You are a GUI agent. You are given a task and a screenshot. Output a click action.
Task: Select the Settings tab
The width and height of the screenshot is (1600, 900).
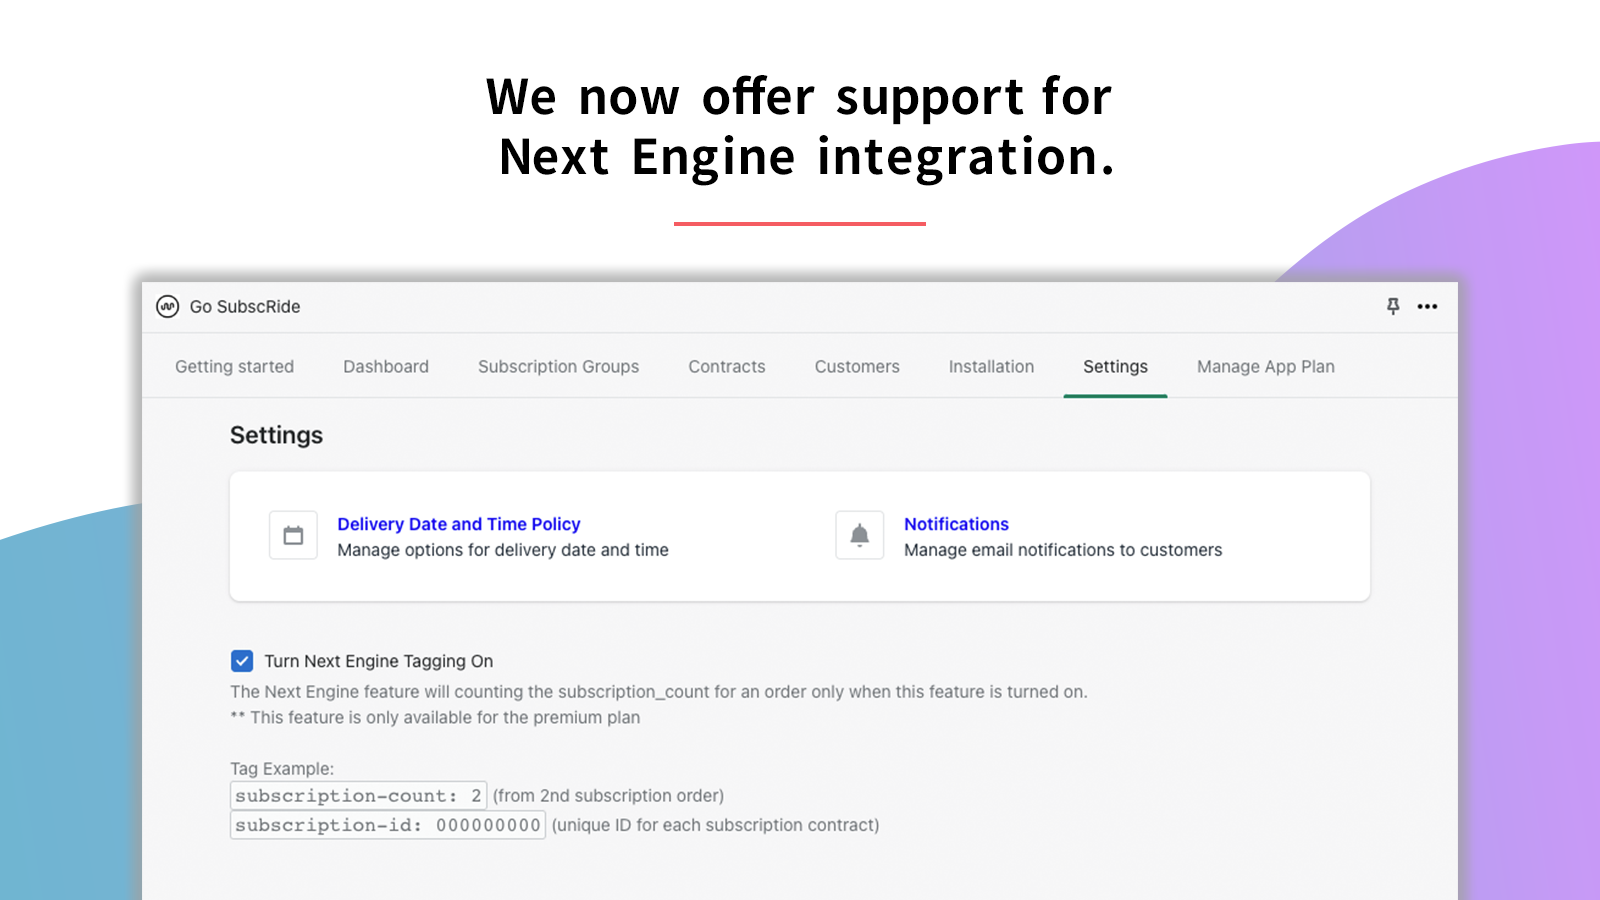pos(1115,367)
